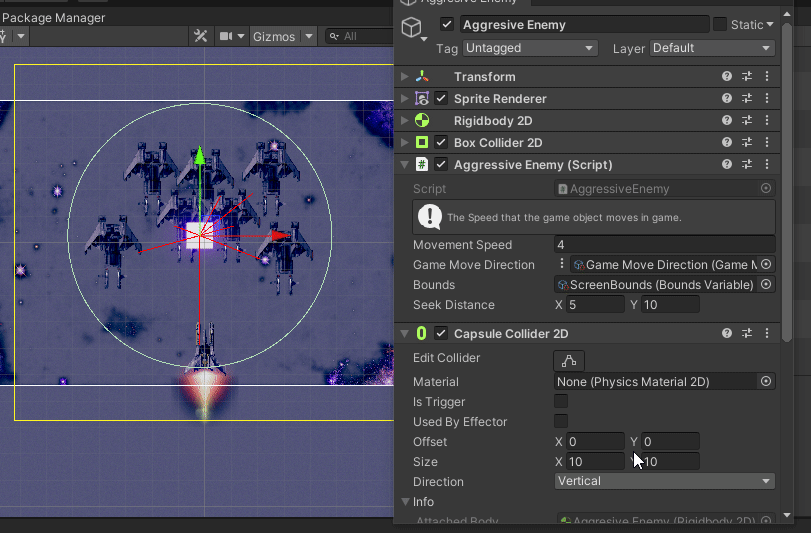Open the Gizmos dropdown arrow
The height and width of the screenshot is (533, 811).
(x=309, y=37)
